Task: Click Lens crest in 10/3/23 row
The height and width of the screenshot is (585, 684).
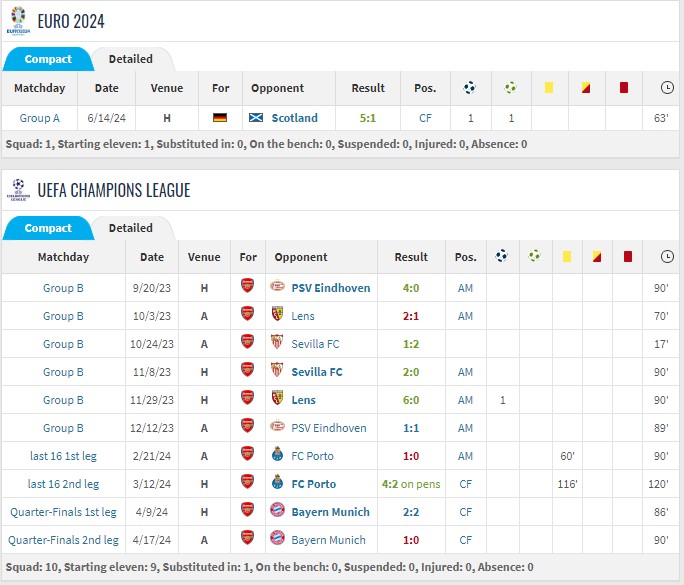Action: tap(277, 314)
